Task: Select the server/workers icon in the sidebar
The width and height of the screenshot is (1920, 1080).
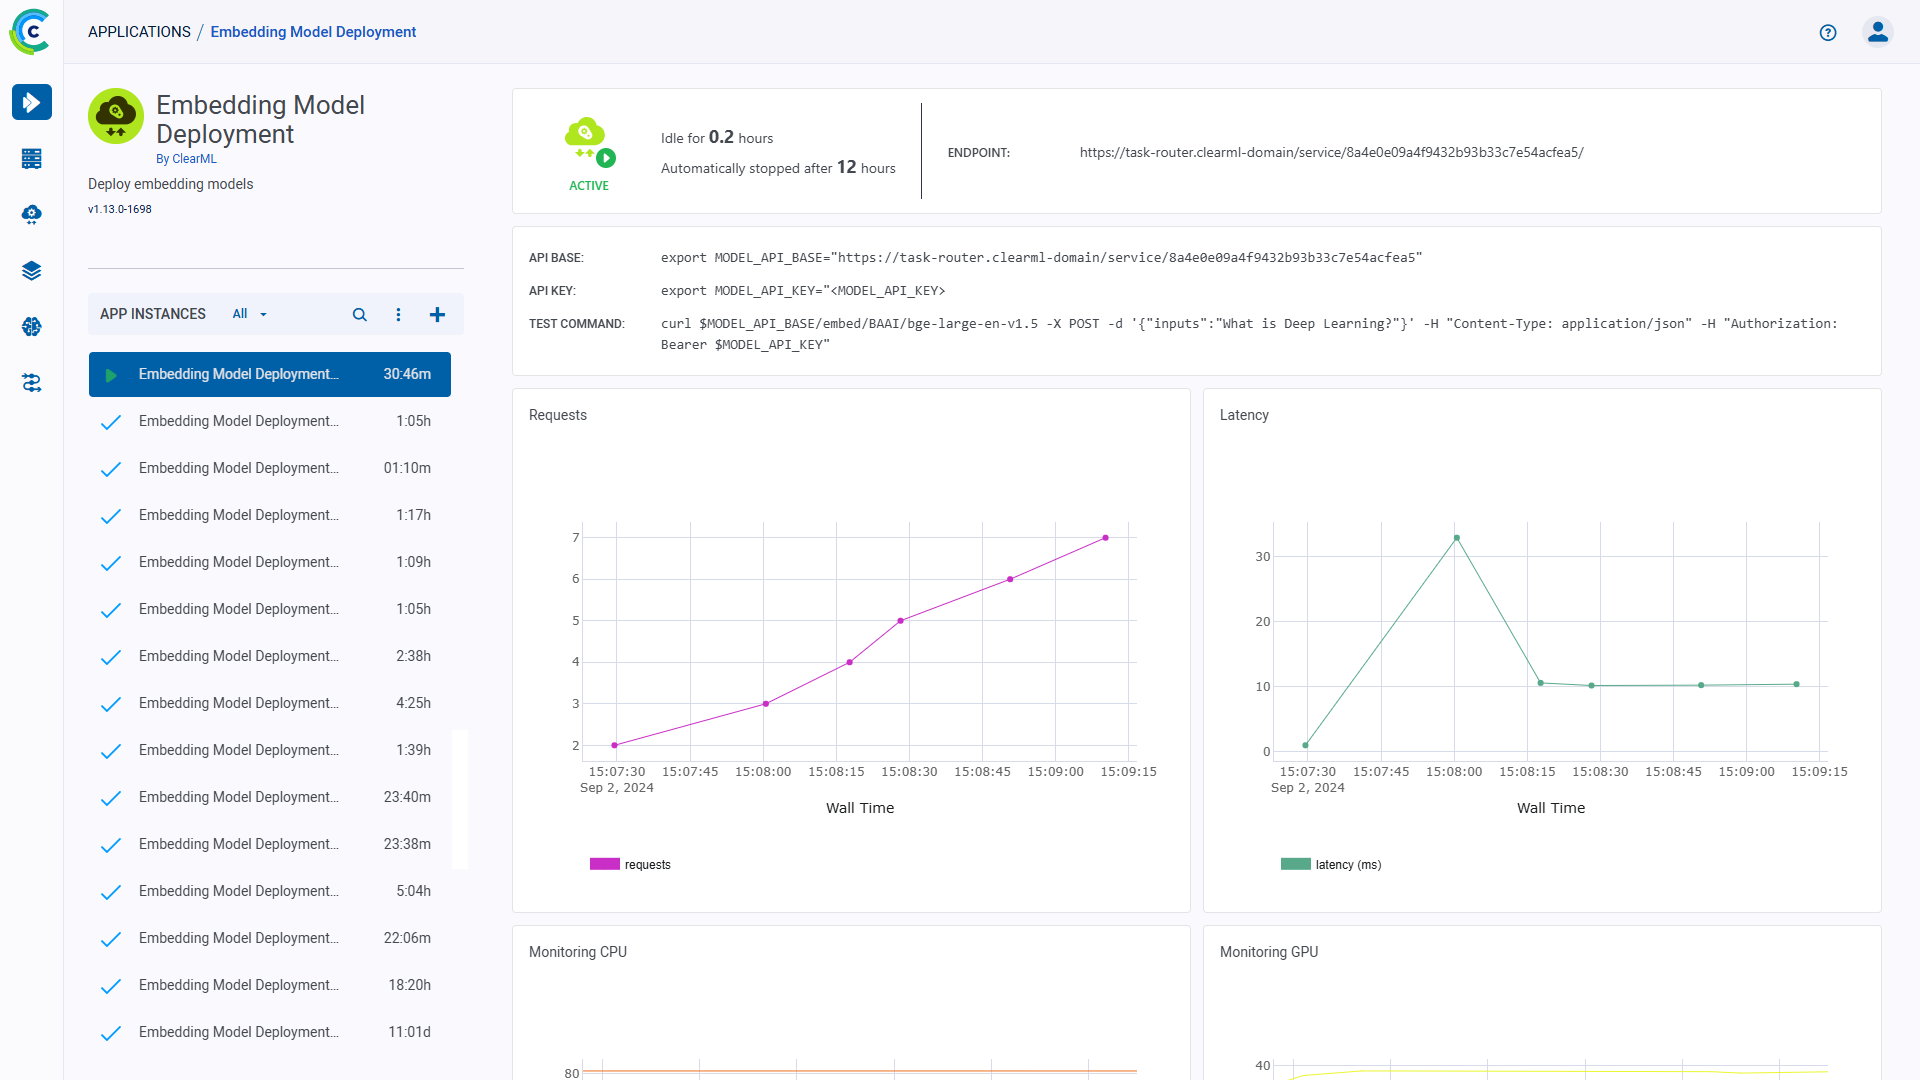Action: [31, 158]
